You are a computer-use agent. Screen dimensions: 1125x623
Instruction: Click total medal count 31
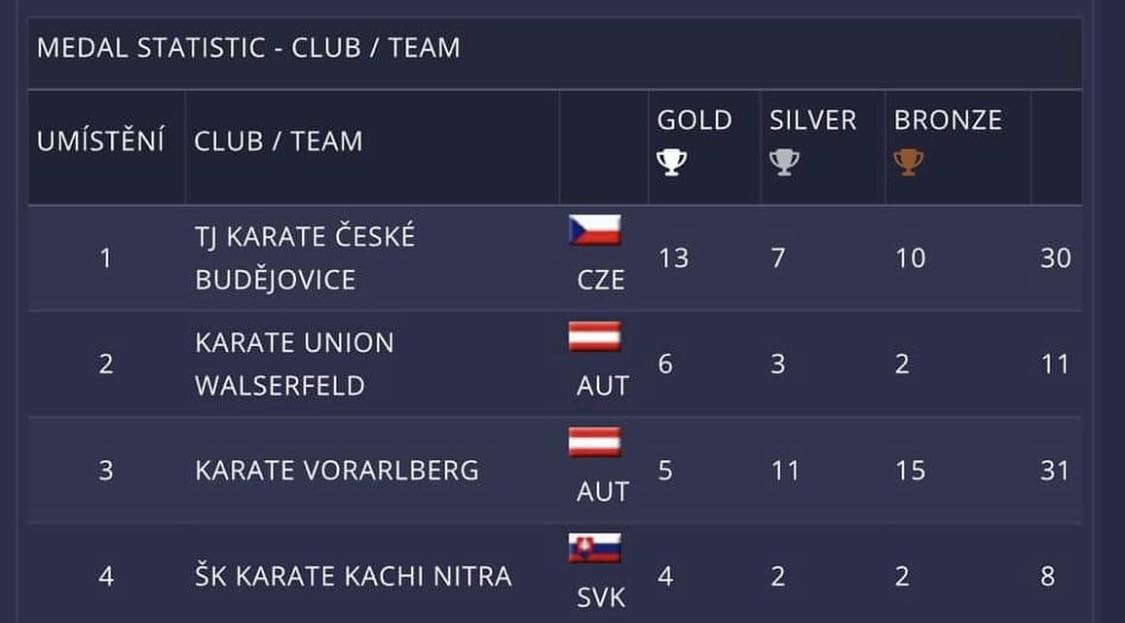1055,470
